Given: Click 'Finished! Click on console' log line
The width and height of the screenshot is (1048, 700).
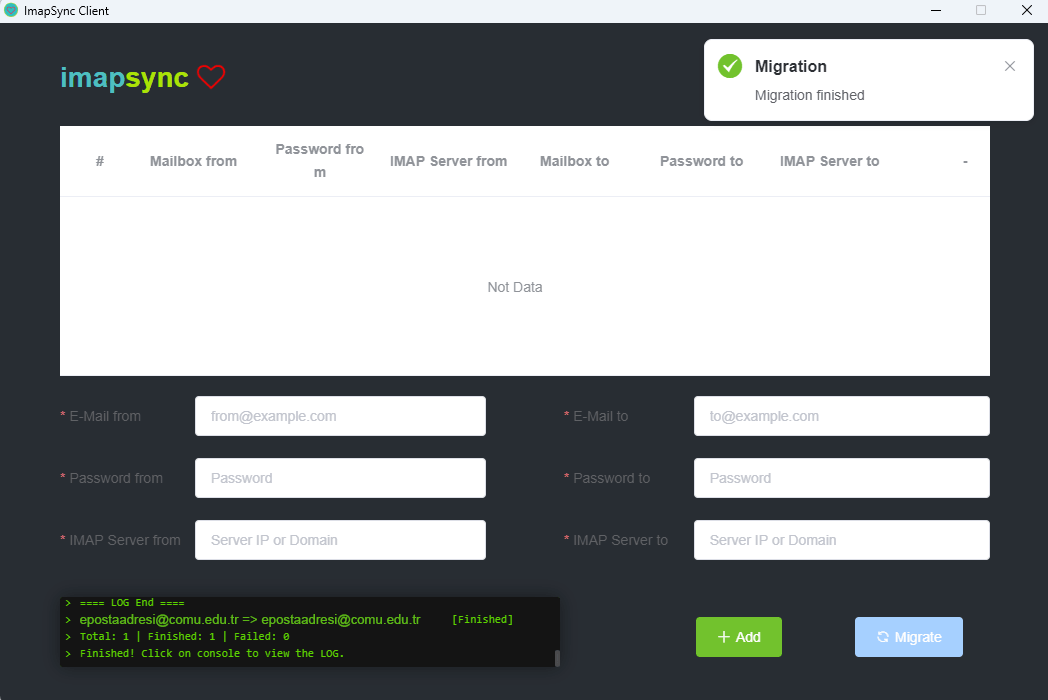Looking at the screenshot, I should pos(212,653).
